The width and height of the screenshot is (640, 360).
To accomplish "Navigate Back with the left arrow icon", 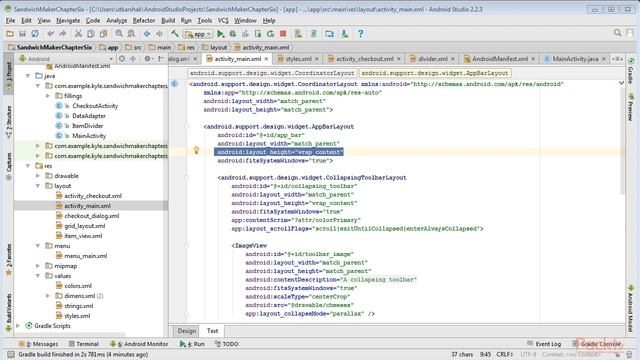I will click(x=147, y=34).
